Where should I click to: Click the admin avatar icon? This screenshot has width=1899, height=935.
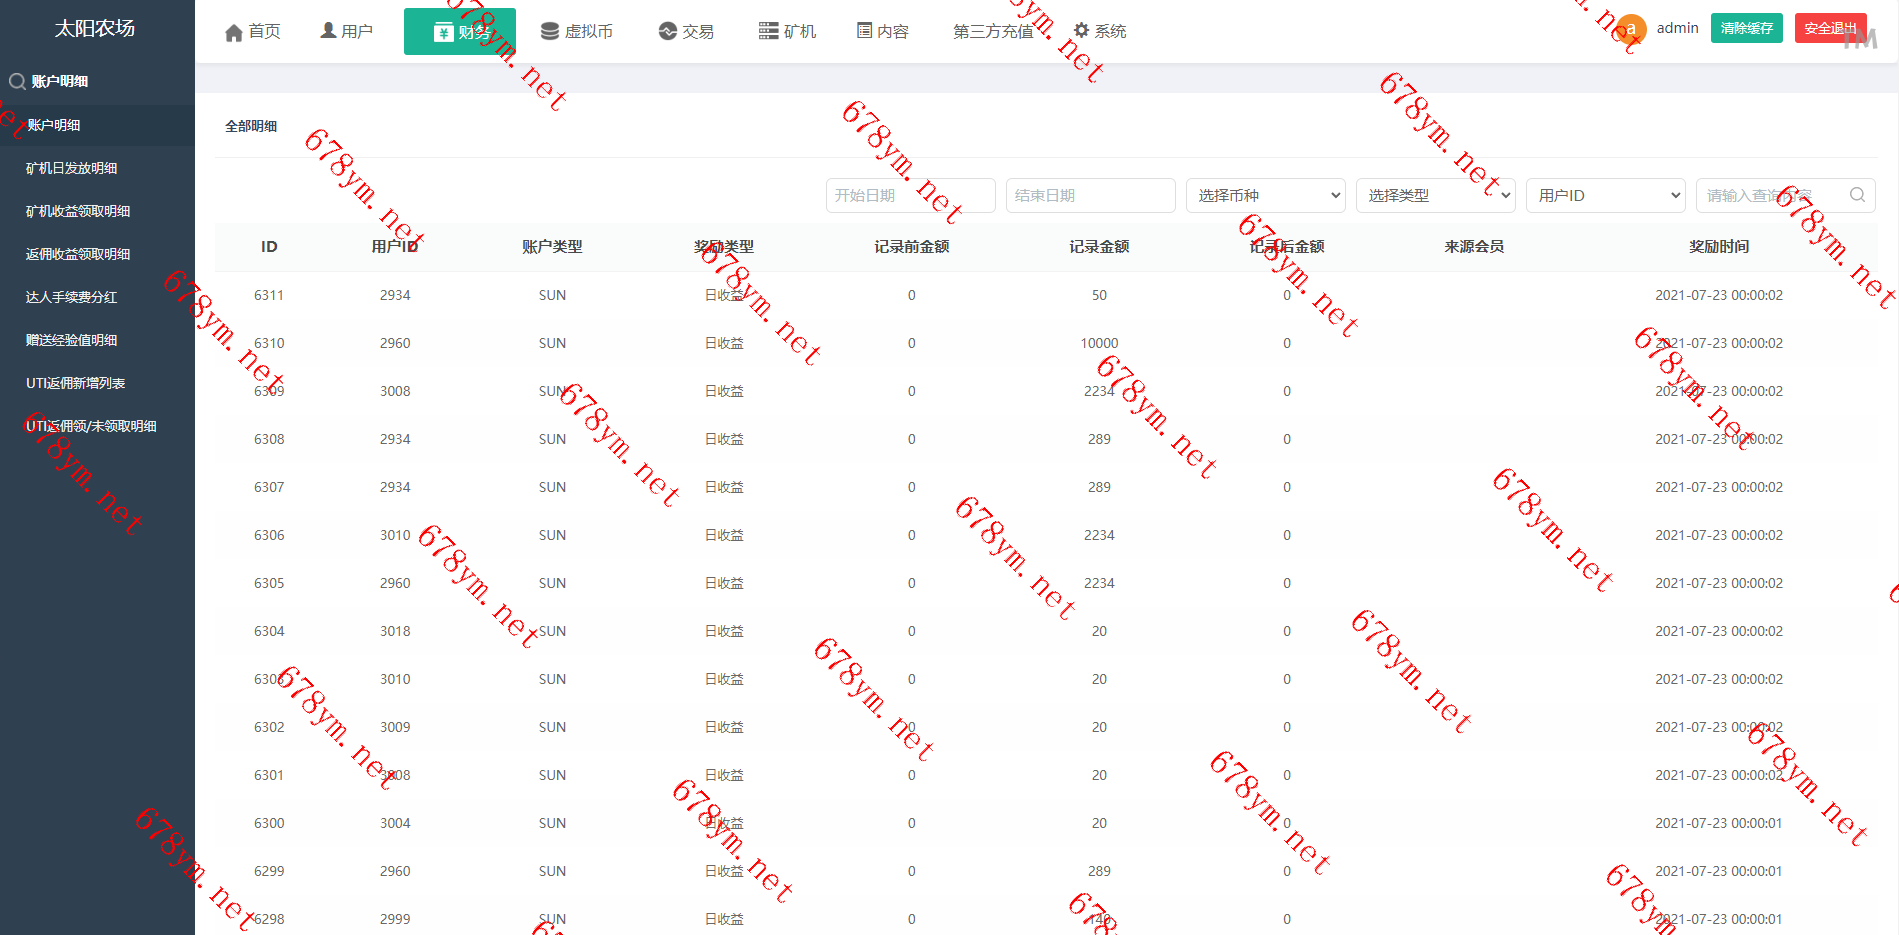point(1631,29)
